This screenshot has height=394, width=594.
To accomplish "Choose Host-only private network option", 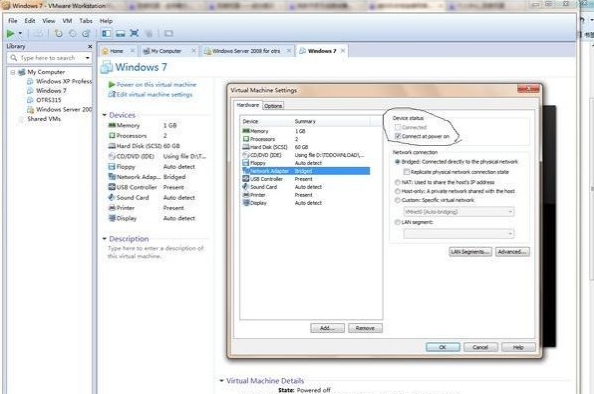I will [x=397, y=191].
